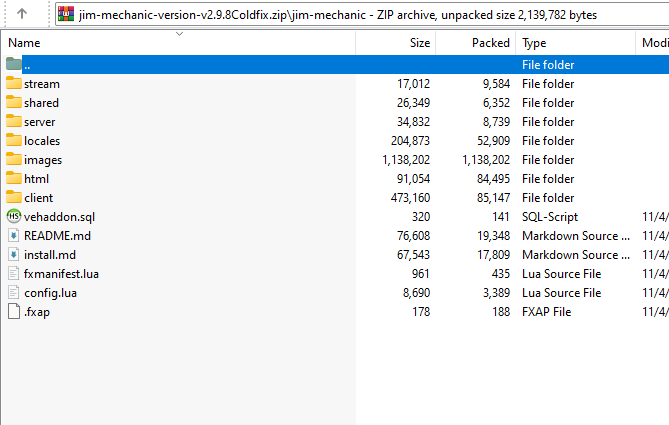Click the install.md markdown file icon
This screenshot has height=425, width=669.
click(14, 254)
